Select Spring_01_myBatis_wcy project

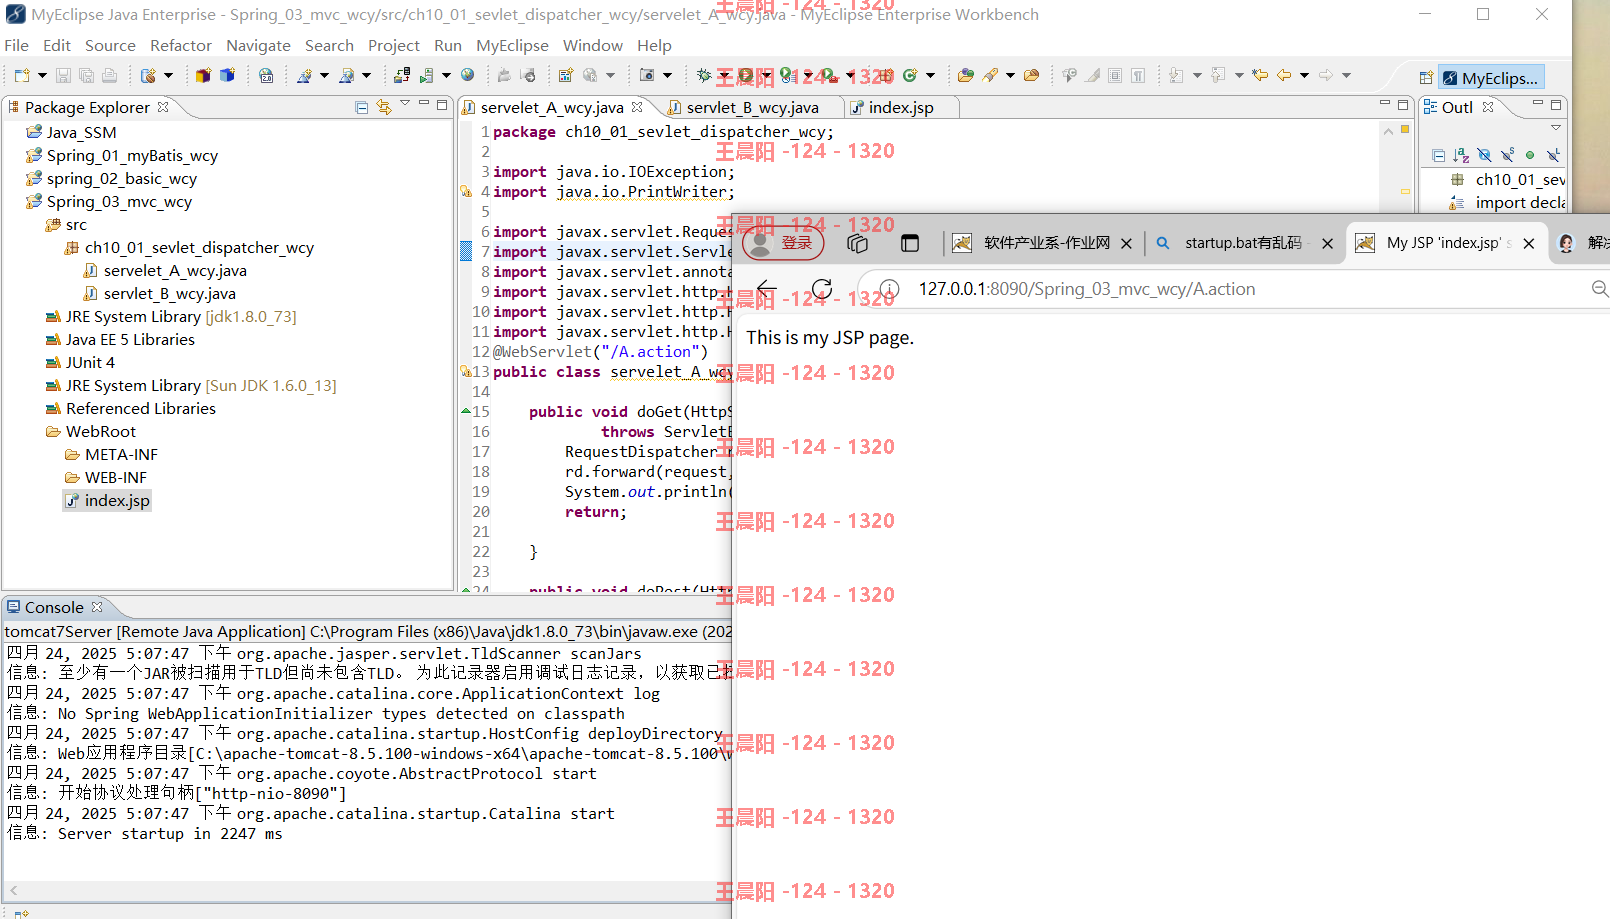pyautogui.click(x=132, y=155)
